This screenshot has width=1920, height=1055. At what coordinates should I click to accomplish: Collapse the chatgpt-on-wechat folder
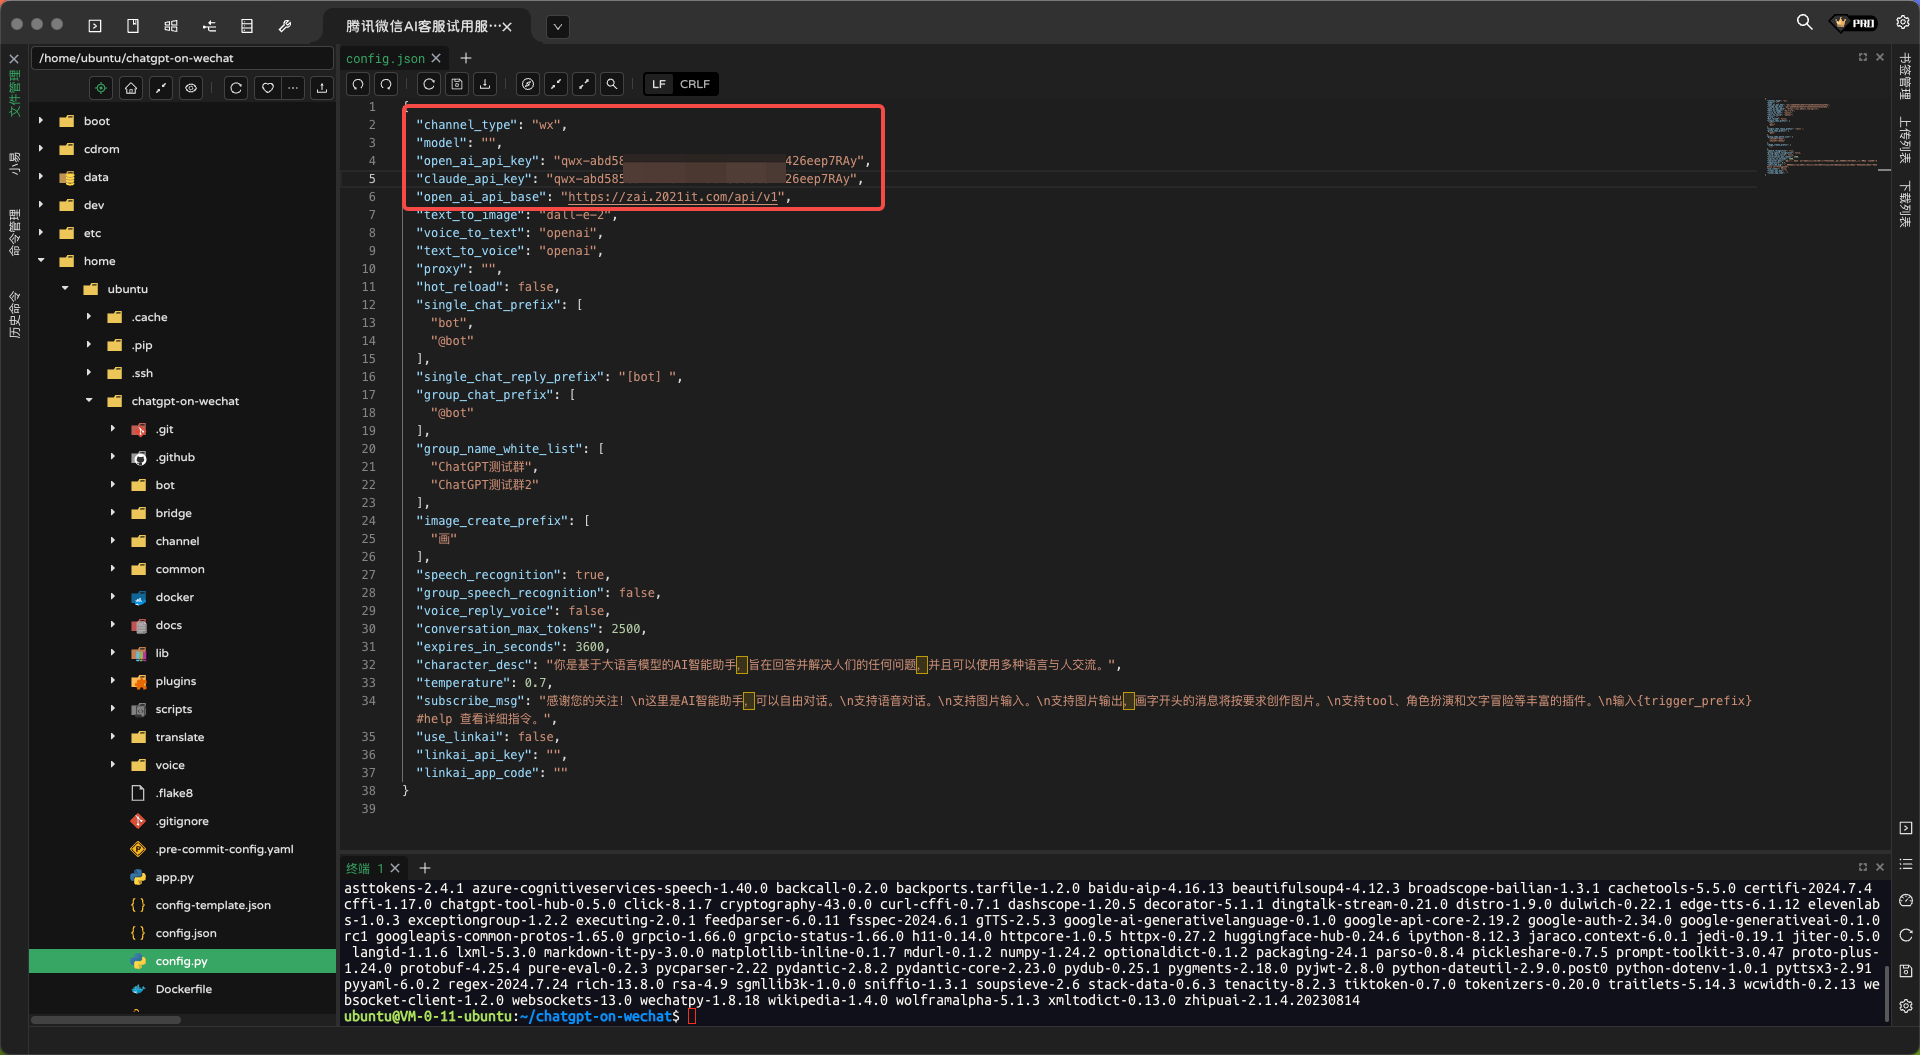click(x=89, y=401)
